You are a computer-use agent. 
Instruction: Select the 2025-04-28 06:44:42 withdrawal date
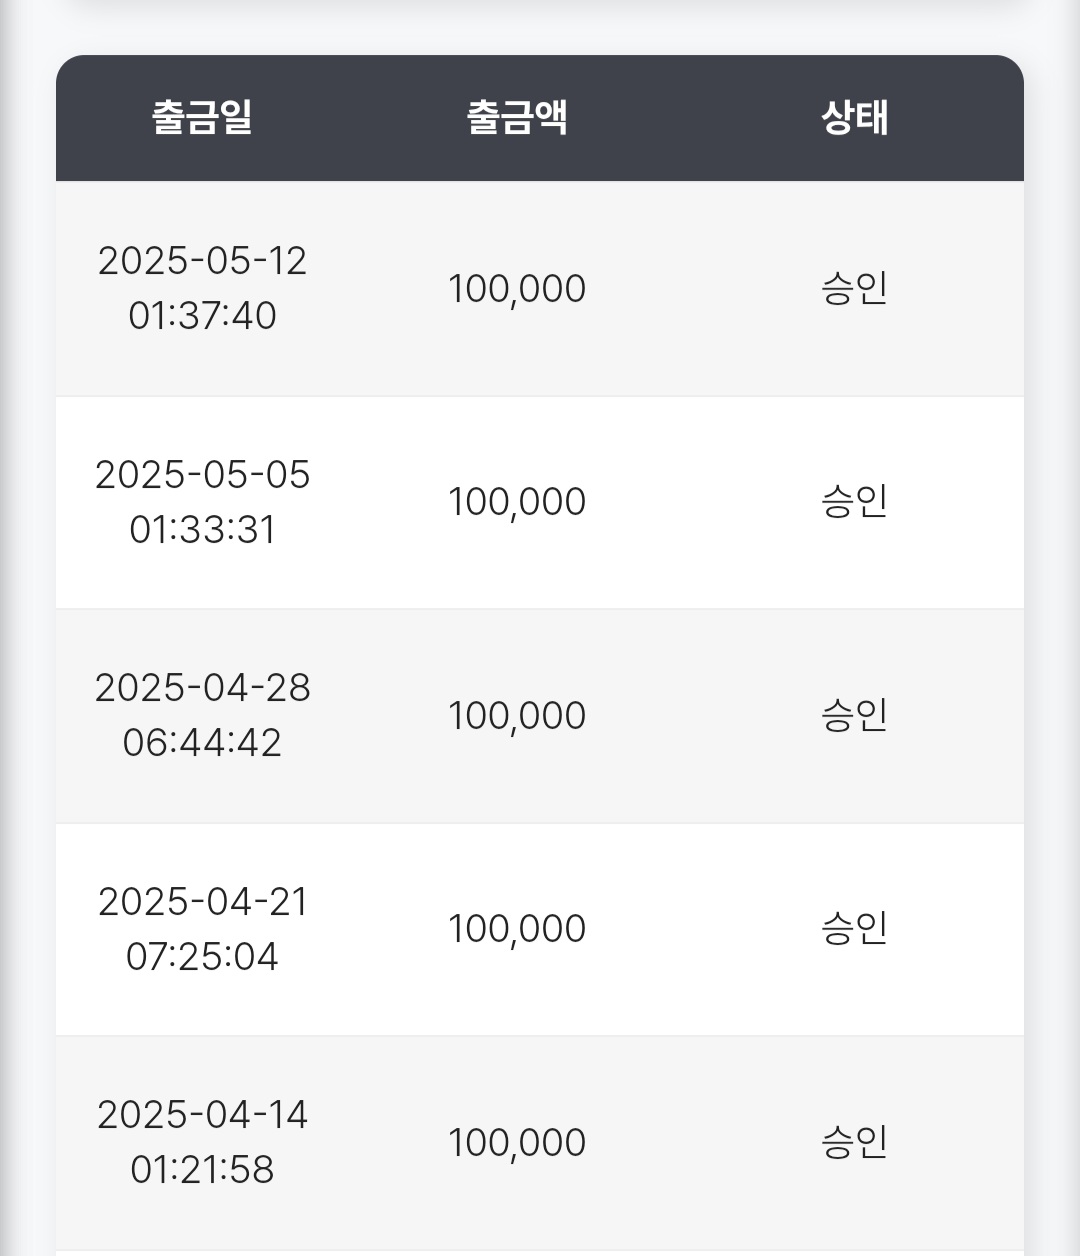pyautogui.click(x=203, y=715)
